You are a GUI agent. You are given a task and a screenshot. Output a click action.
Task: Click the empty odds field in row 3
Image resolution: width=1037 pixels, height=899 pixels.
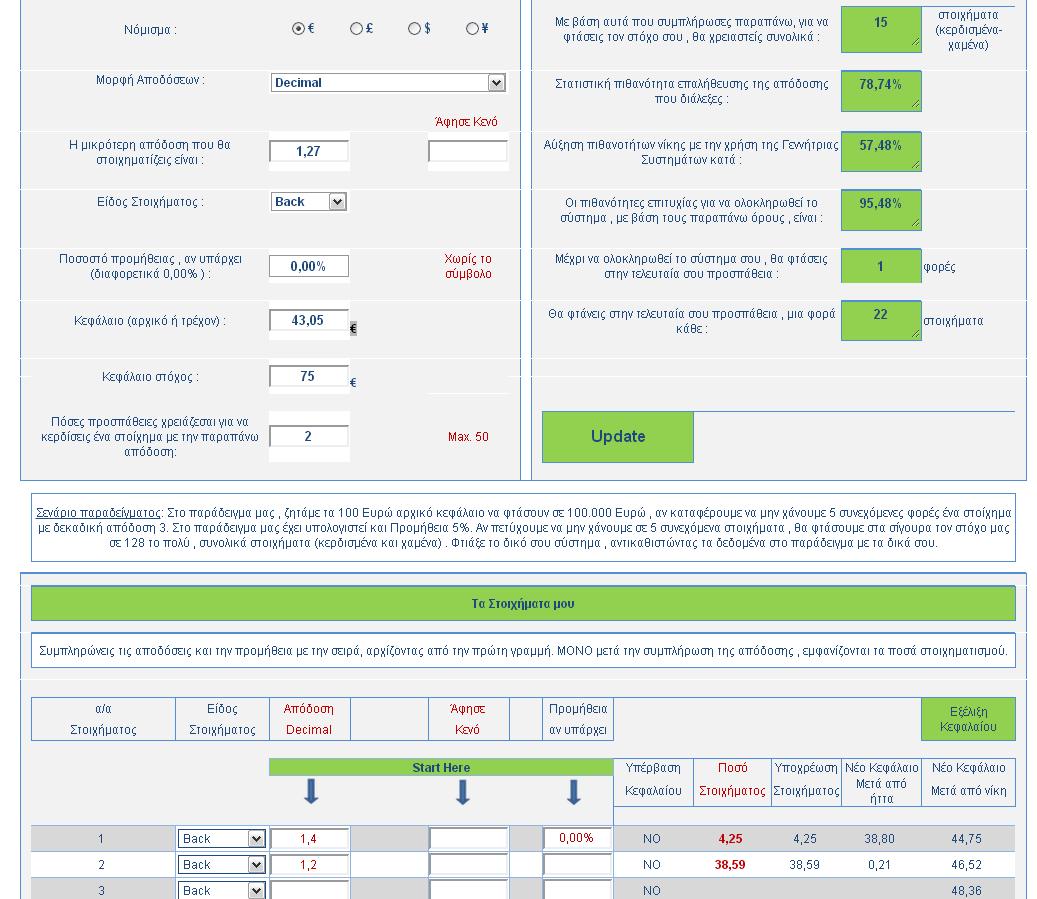pos(309,890)
